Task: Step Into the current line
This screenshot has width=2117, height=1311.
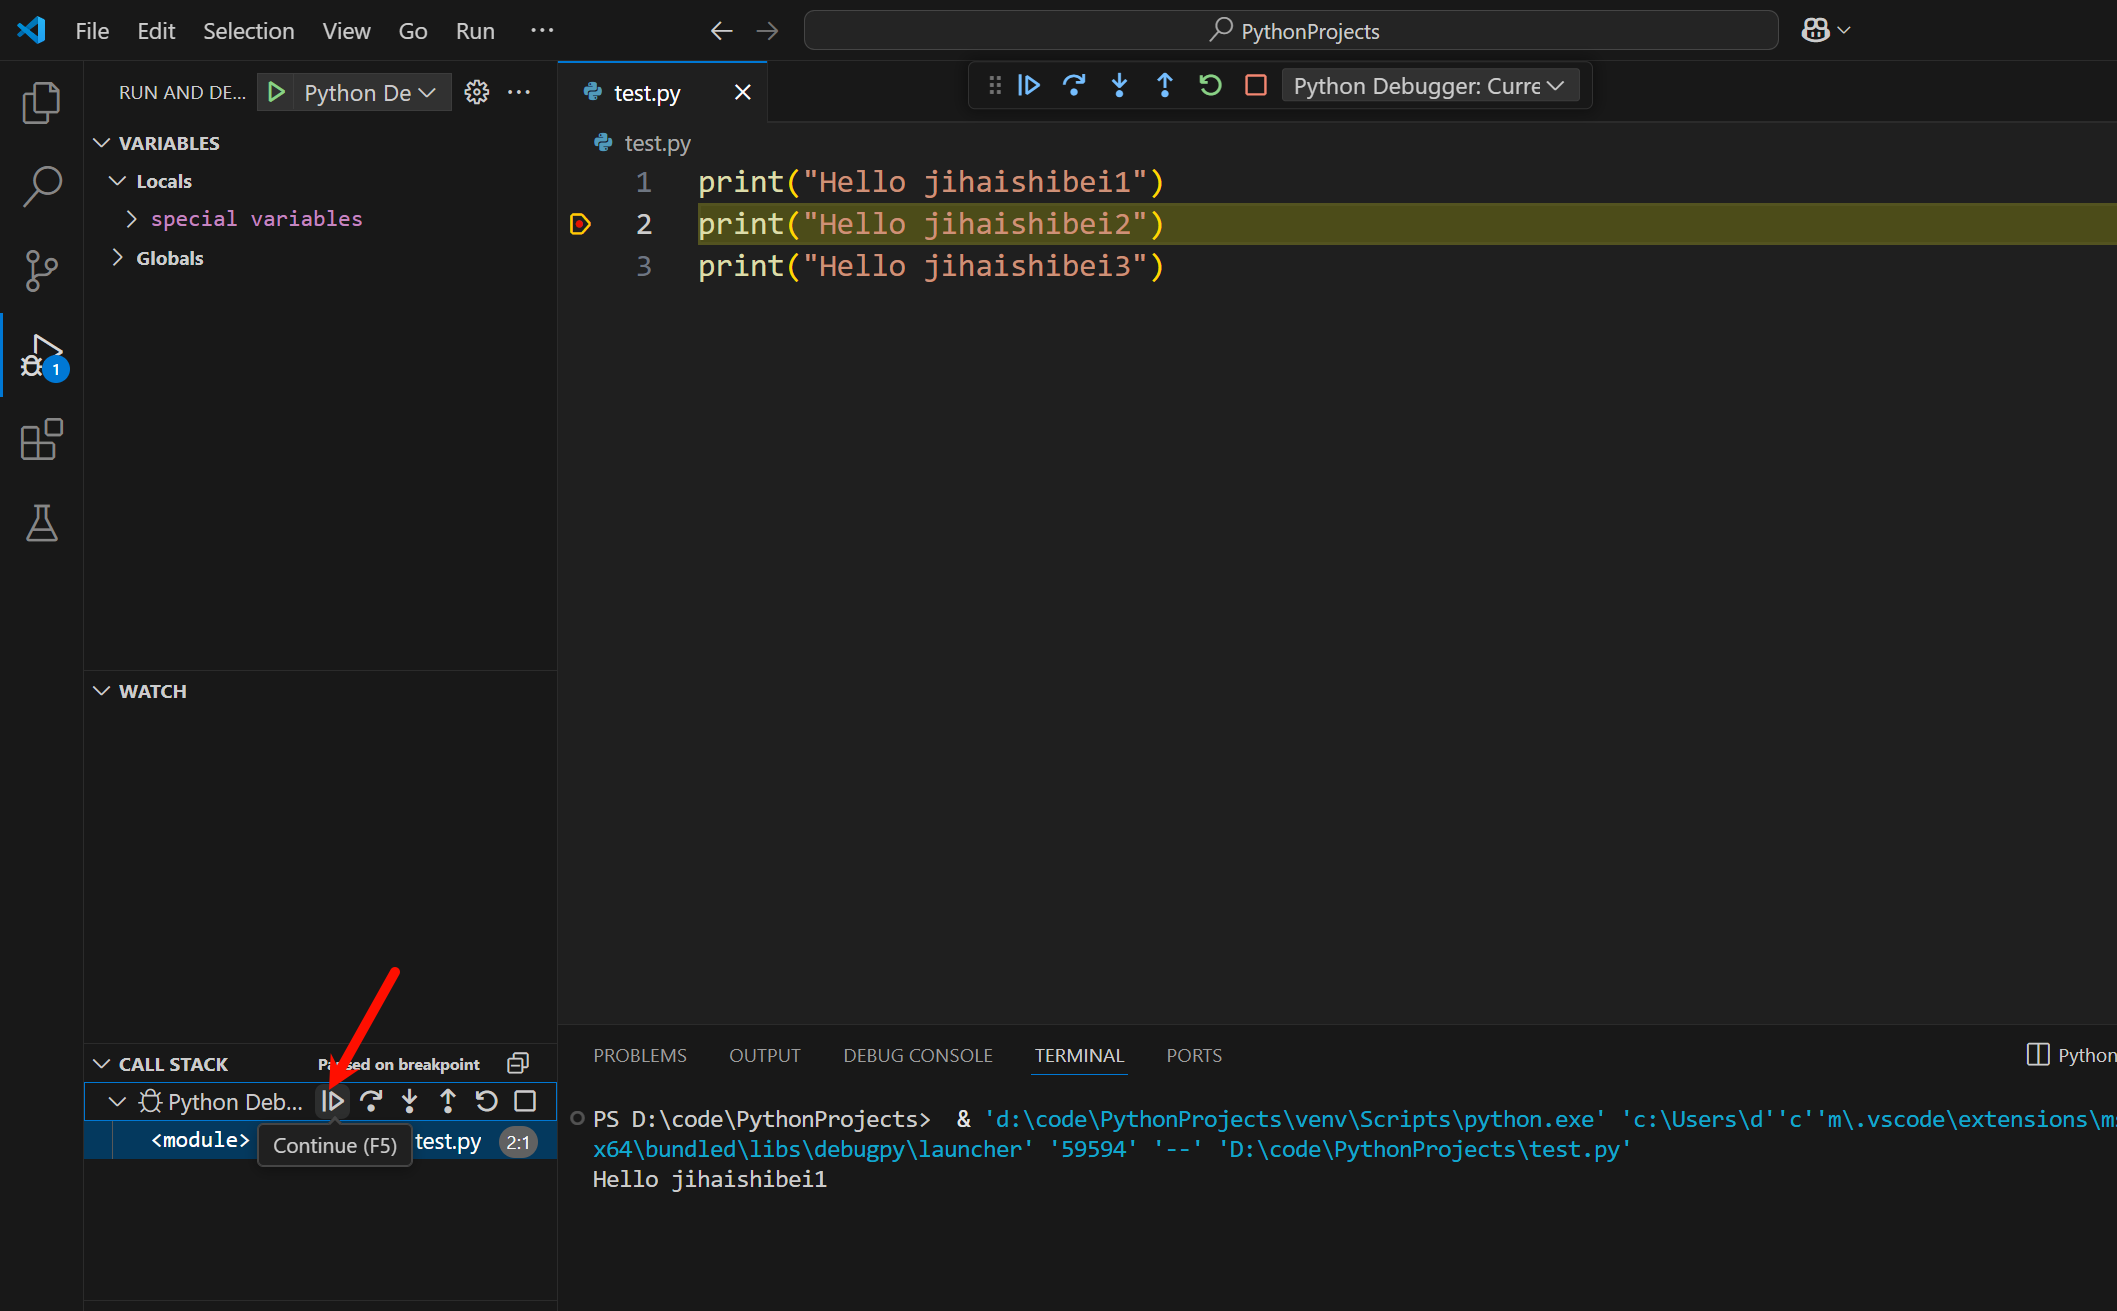Action: pyautogui.click(x=1119, y=85)
